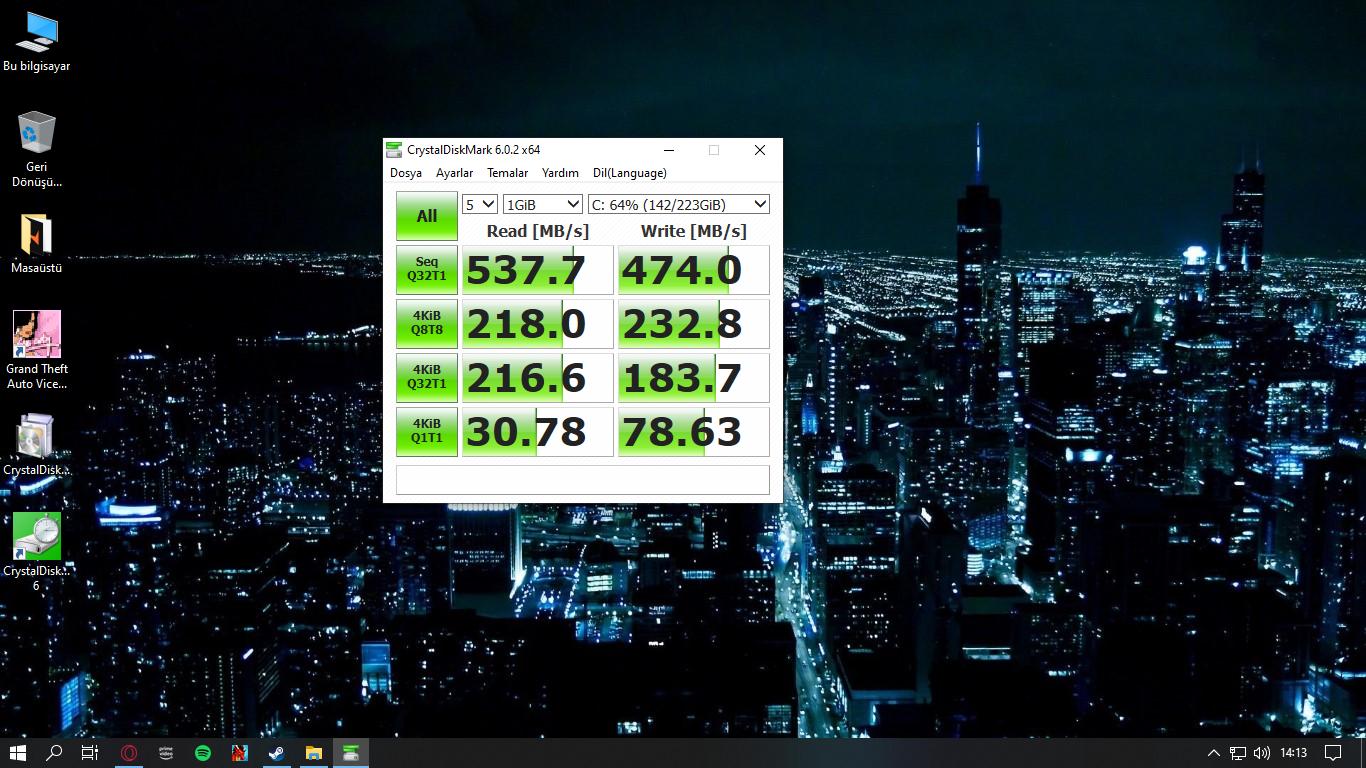Click the Read [MB/s] column header
Screen dimensions: 1366x768
538,231
